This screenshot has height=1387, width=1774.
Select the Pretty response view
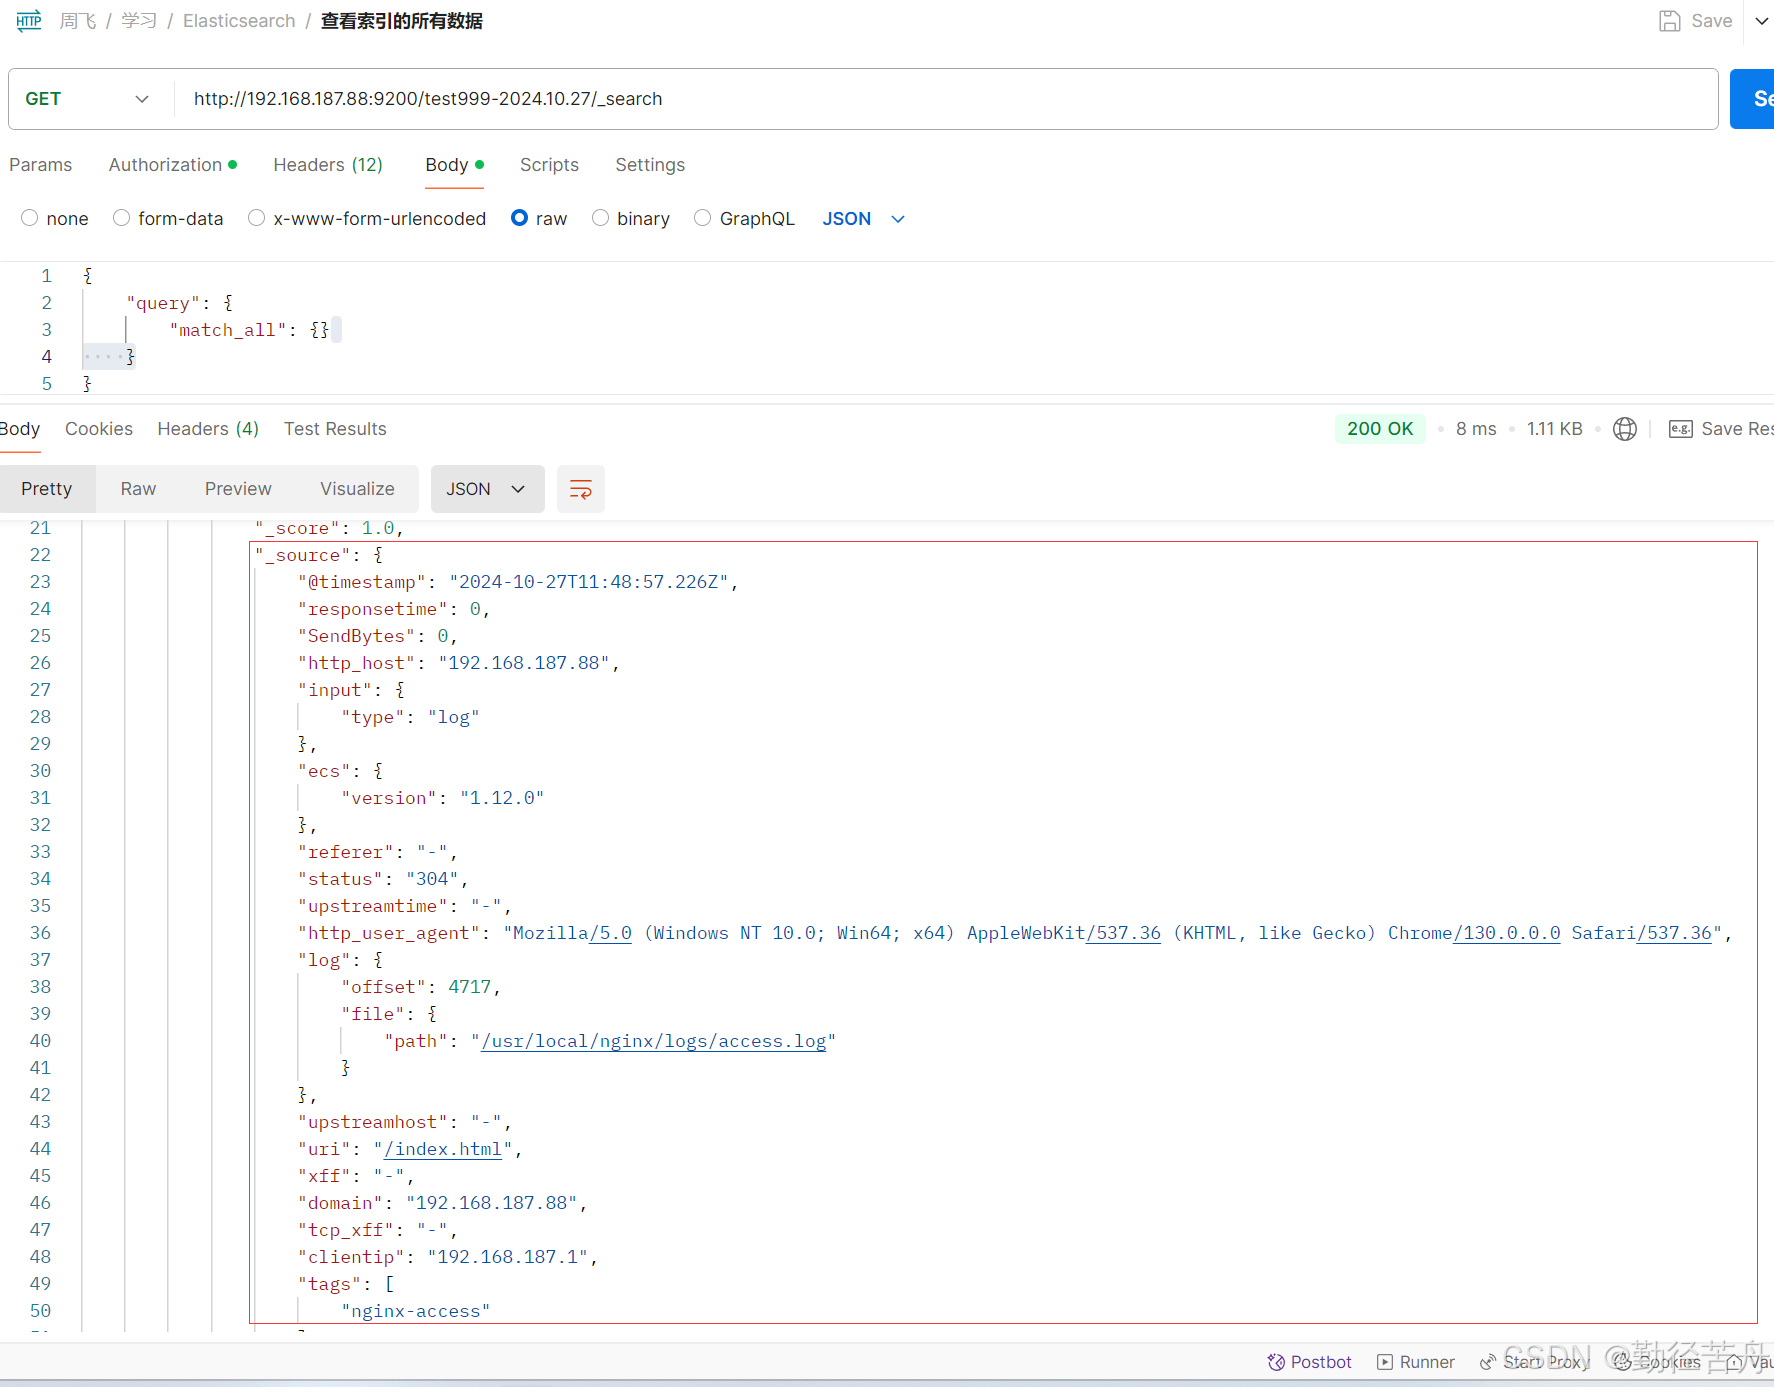[47, 489]
